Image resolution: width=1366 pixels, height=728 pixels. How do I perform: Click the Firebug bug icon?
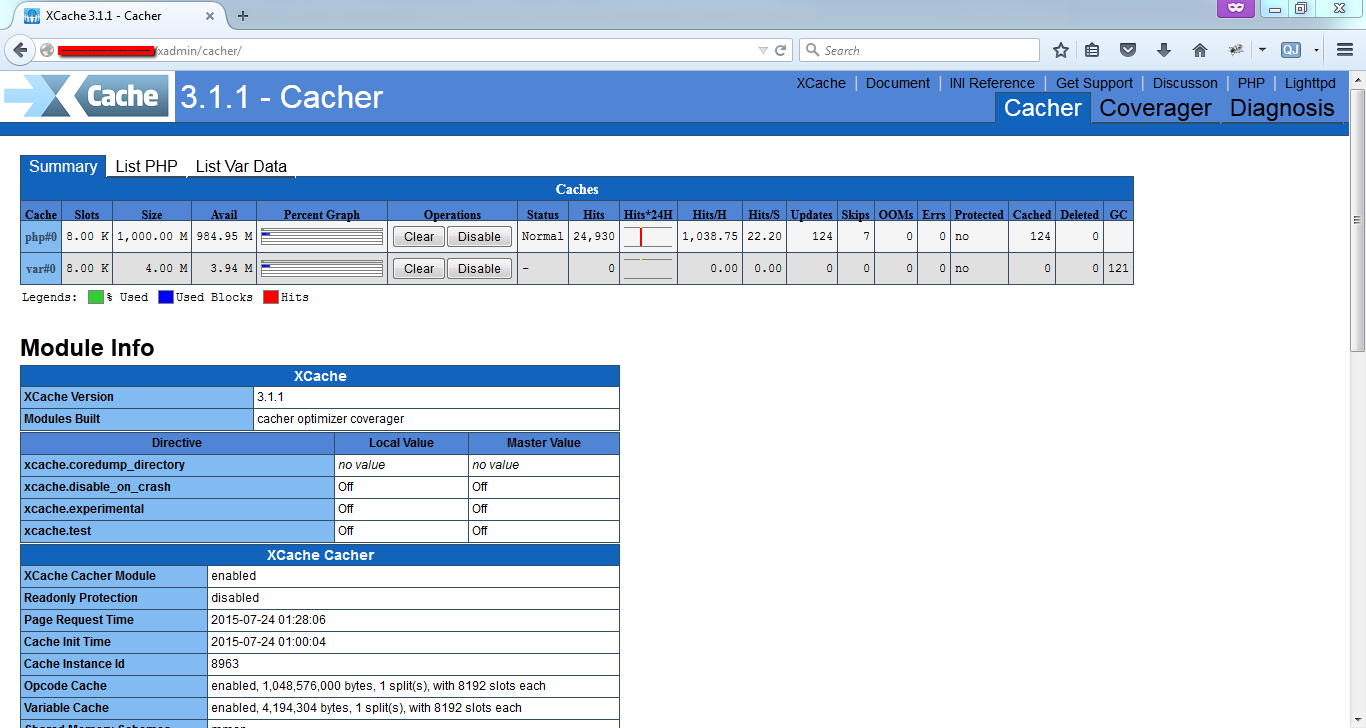click(1236, 50)
